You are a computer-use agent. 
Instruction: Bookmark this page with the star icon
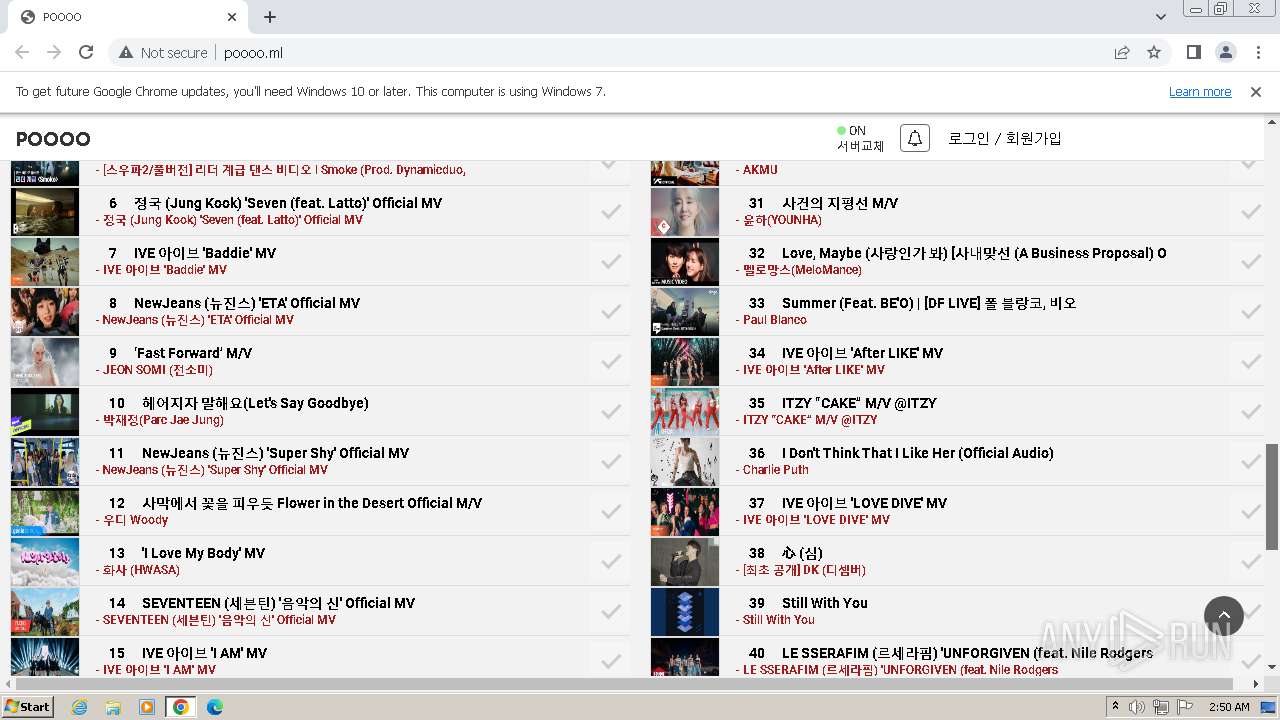(1154, 52)
